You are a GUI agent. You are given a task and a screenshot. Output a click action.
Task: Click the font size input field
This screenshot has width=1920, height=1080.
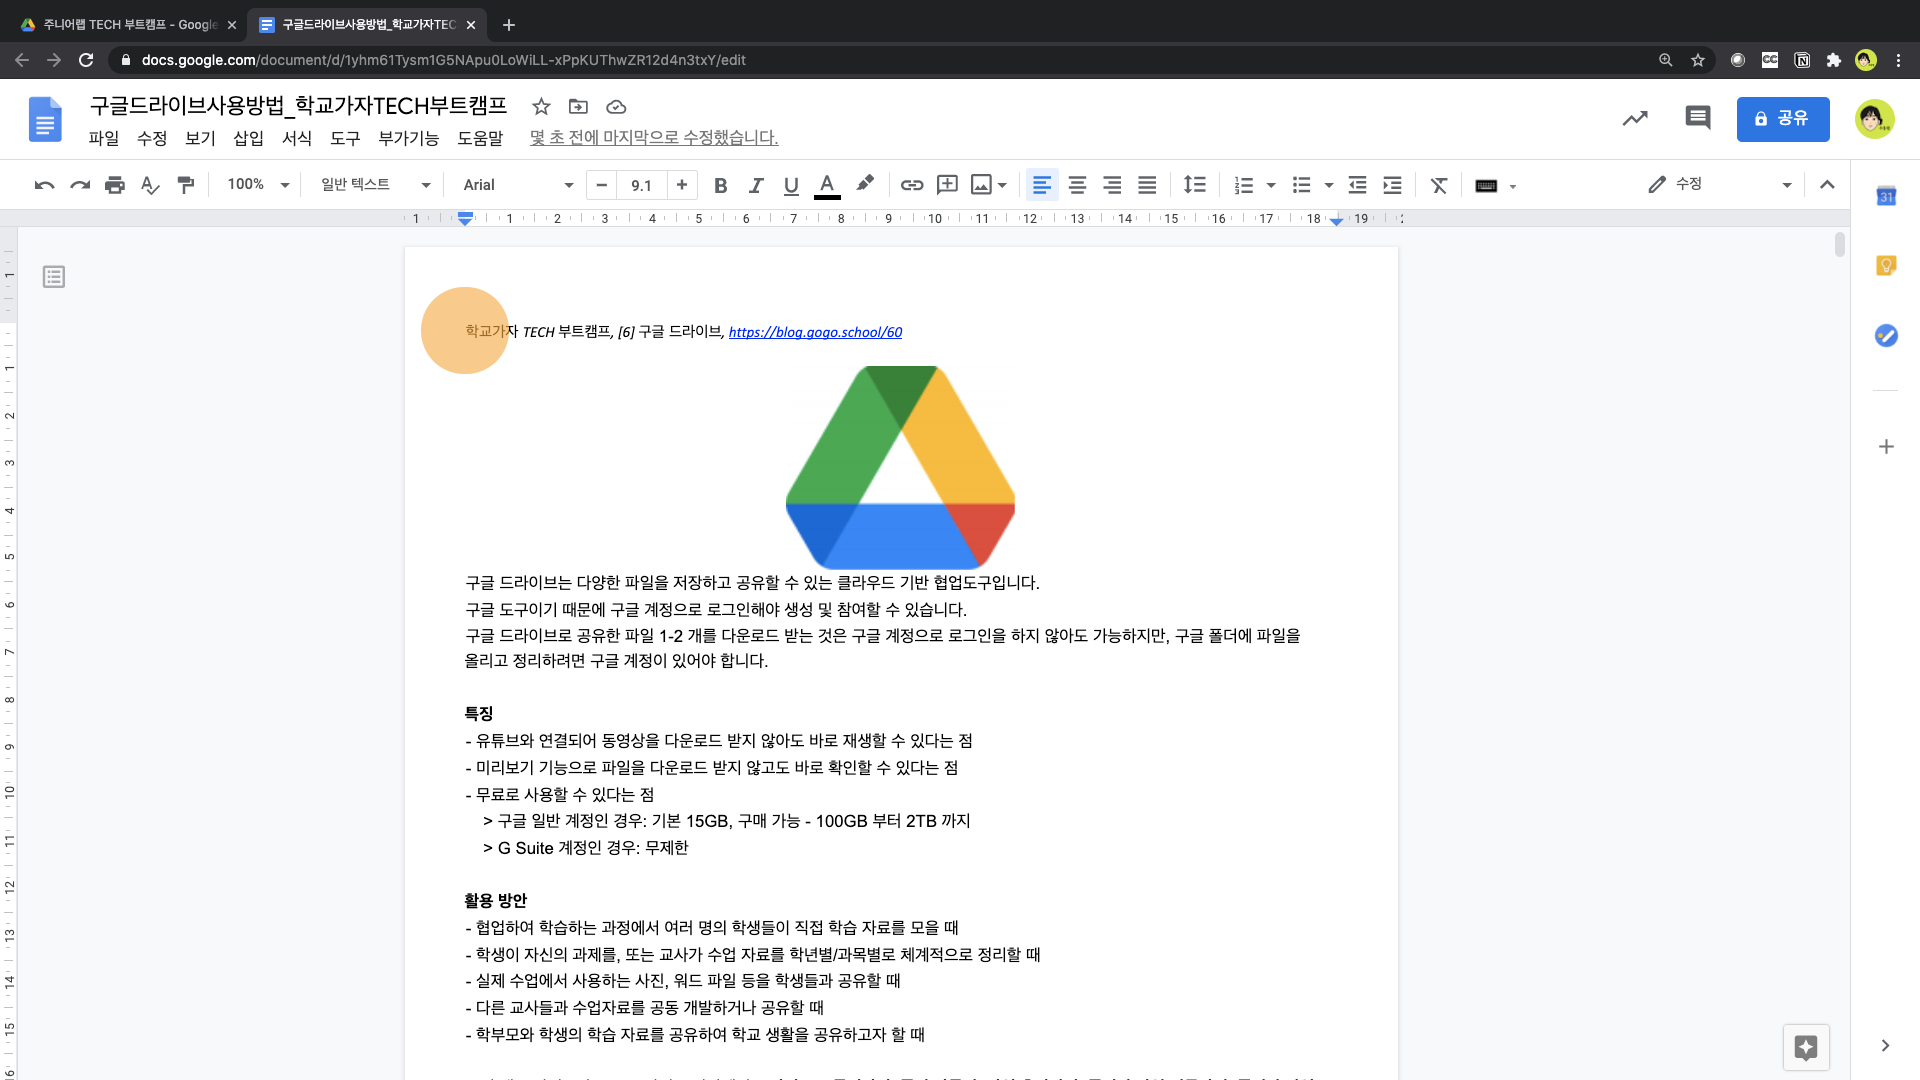641,185
